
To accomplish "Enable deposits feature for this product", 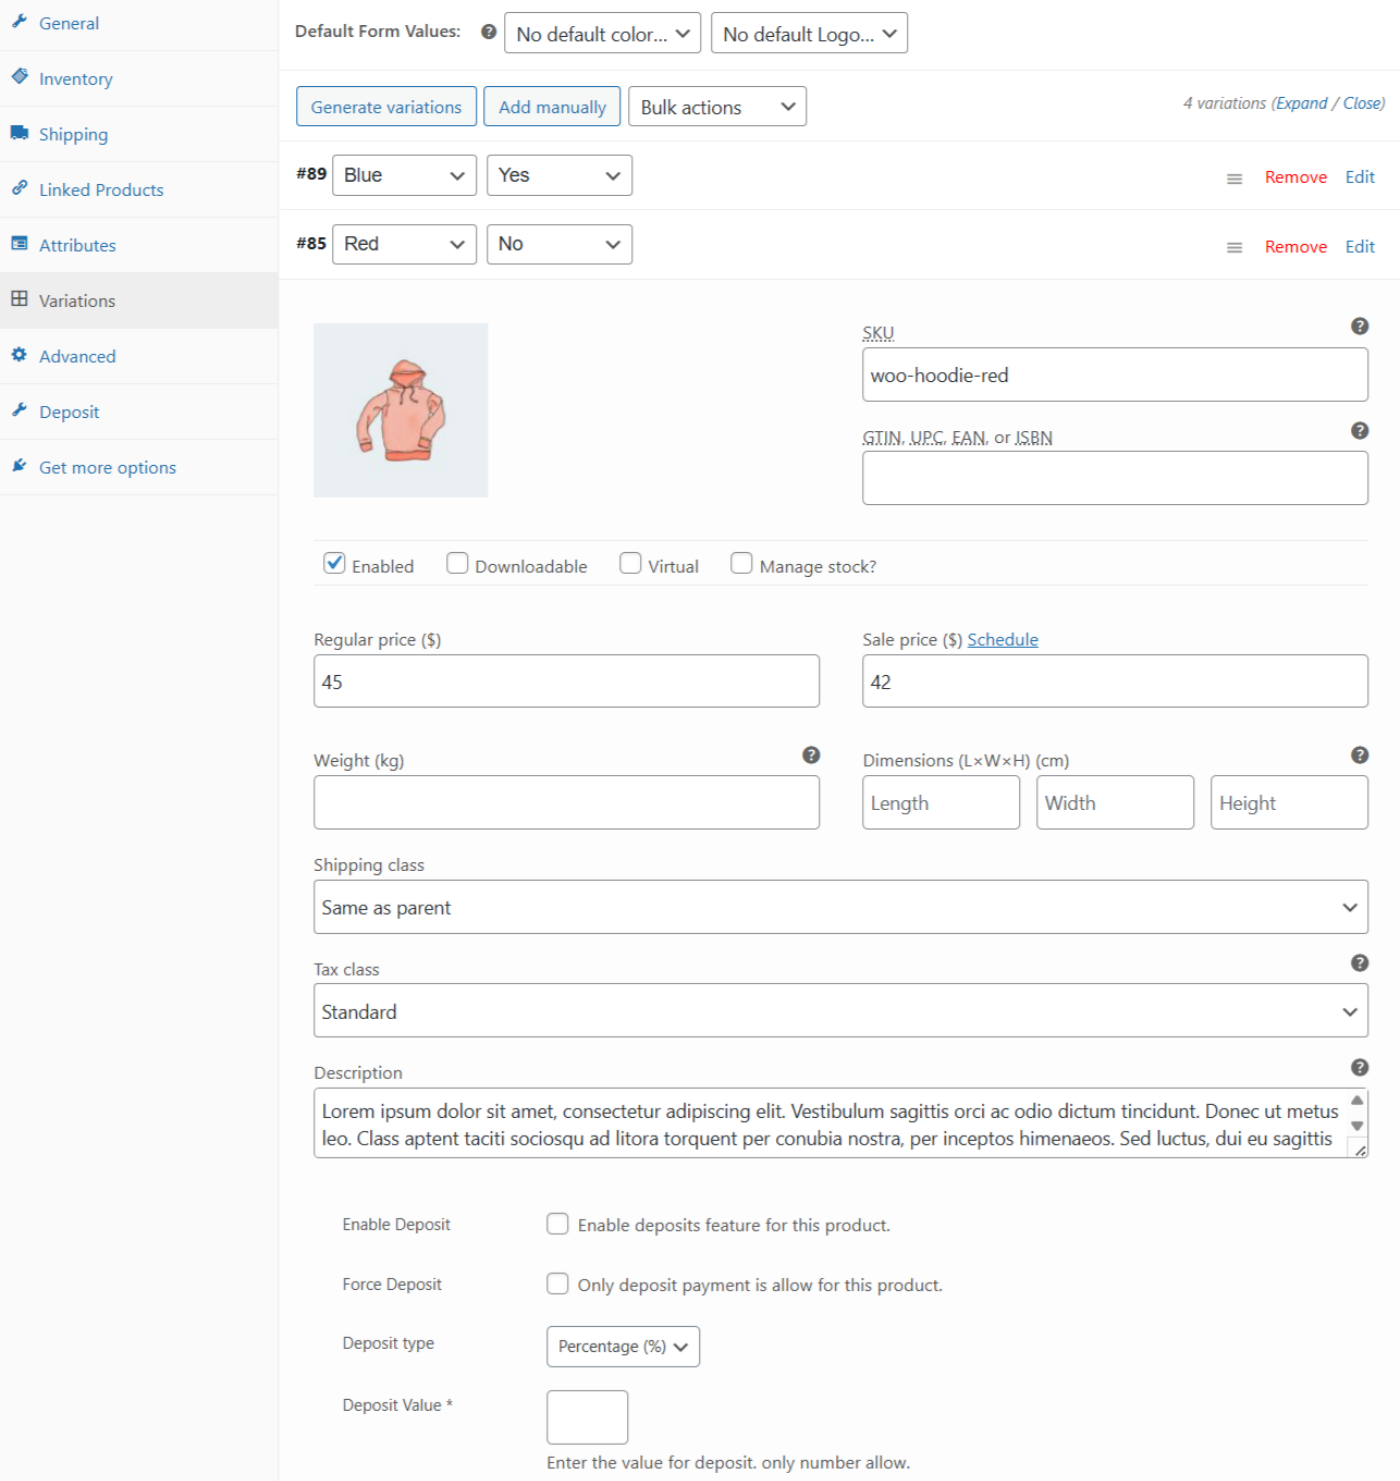I will 557,1222.
